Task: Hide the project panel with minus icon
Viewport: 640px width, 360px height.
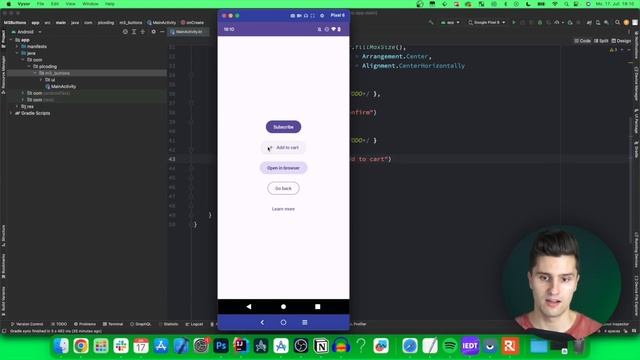Action: coord(162,31)
